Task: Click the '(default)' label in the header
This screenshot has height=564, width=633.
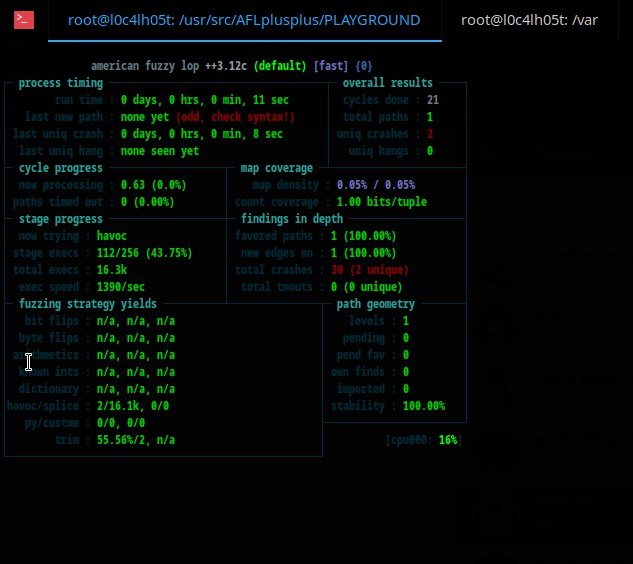Action: (280, 66)
